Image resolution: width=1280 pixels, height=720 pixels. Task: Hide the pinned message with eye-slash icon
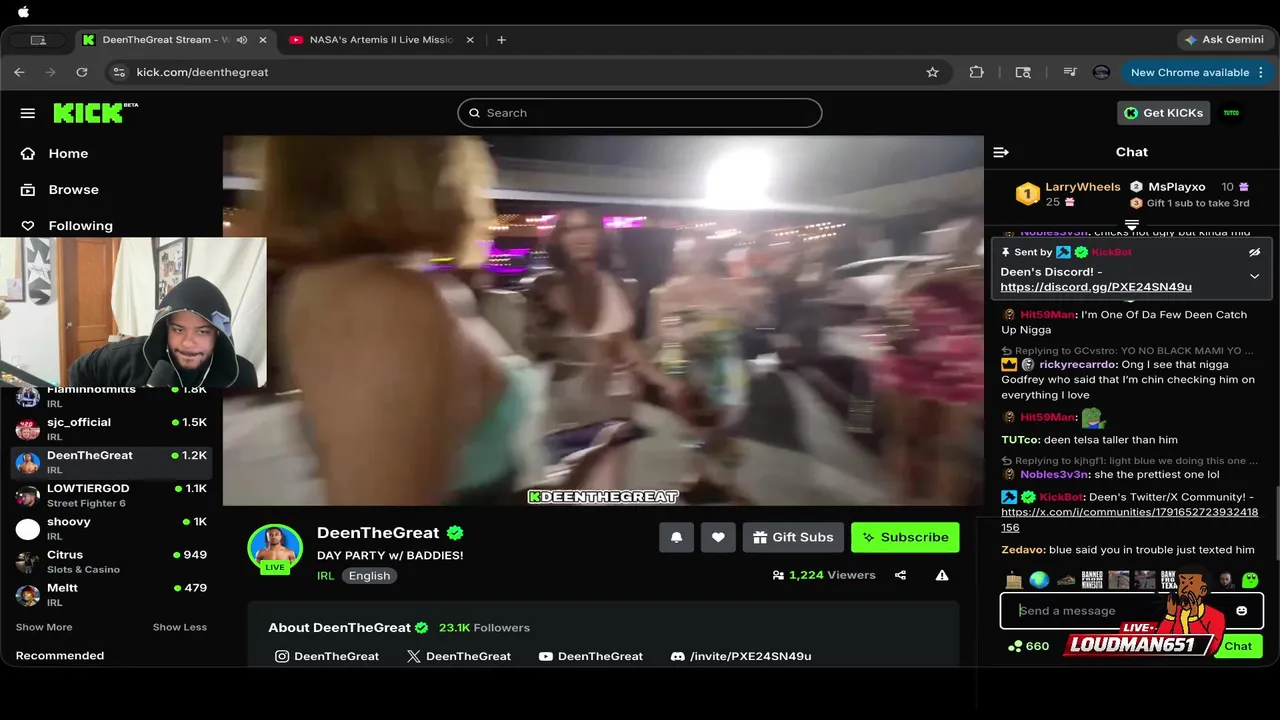click(1254, 252)
